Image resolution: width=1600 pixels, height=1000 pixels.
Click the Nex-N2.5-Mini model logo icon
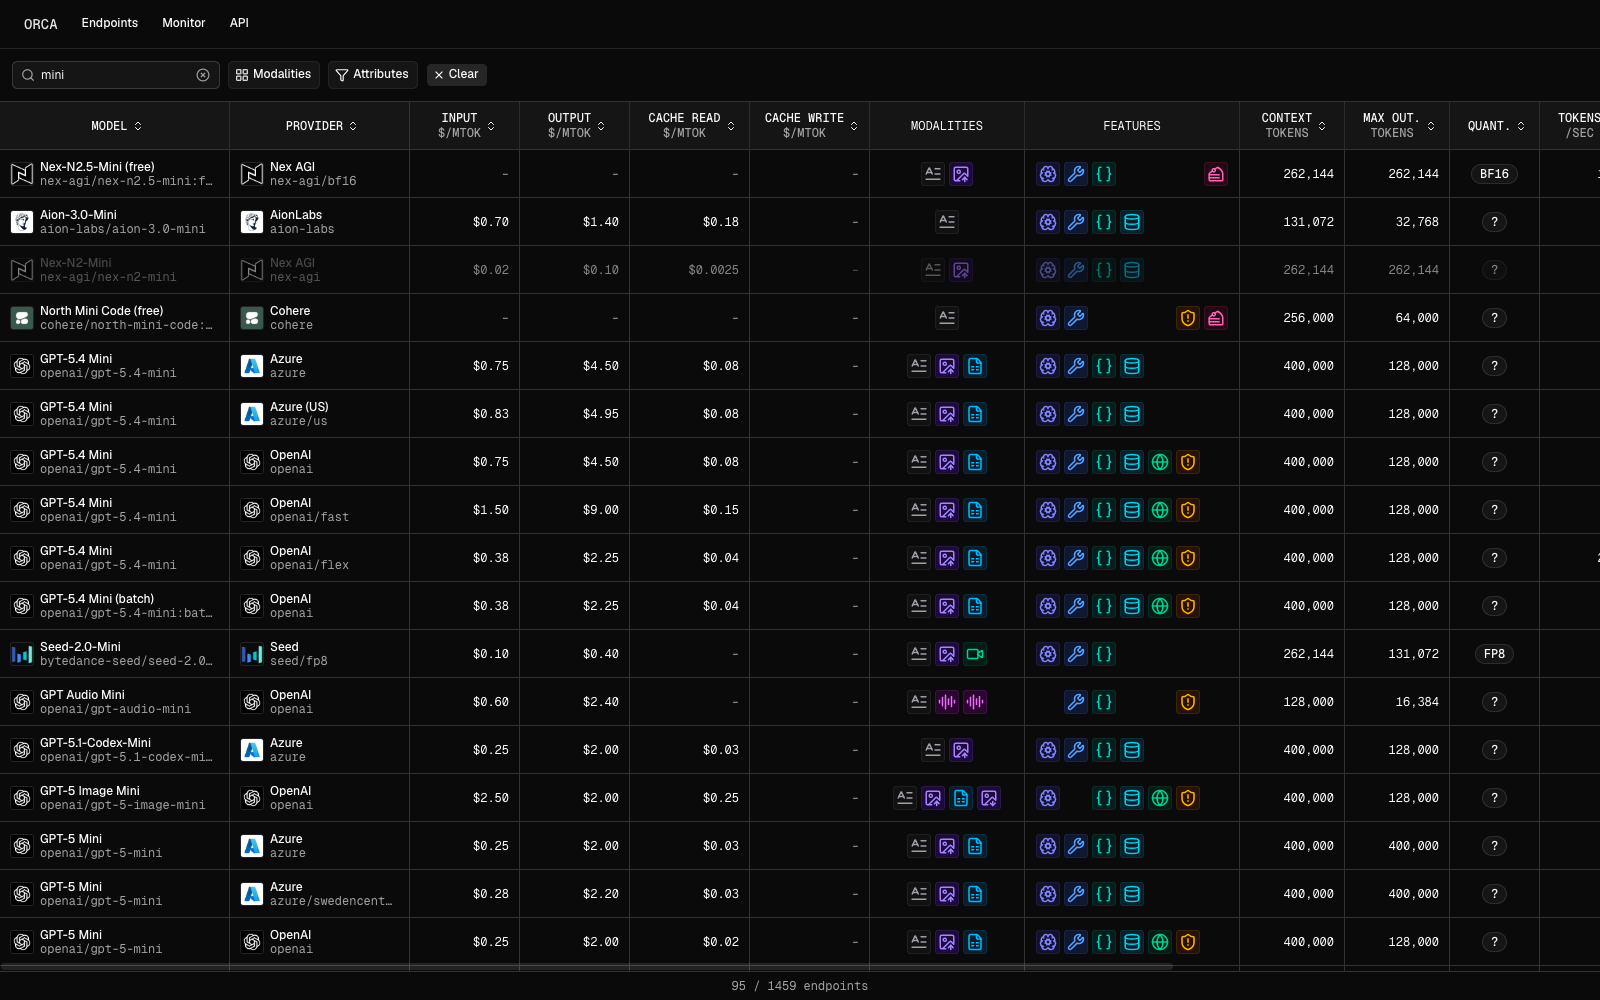click(22, 174)
